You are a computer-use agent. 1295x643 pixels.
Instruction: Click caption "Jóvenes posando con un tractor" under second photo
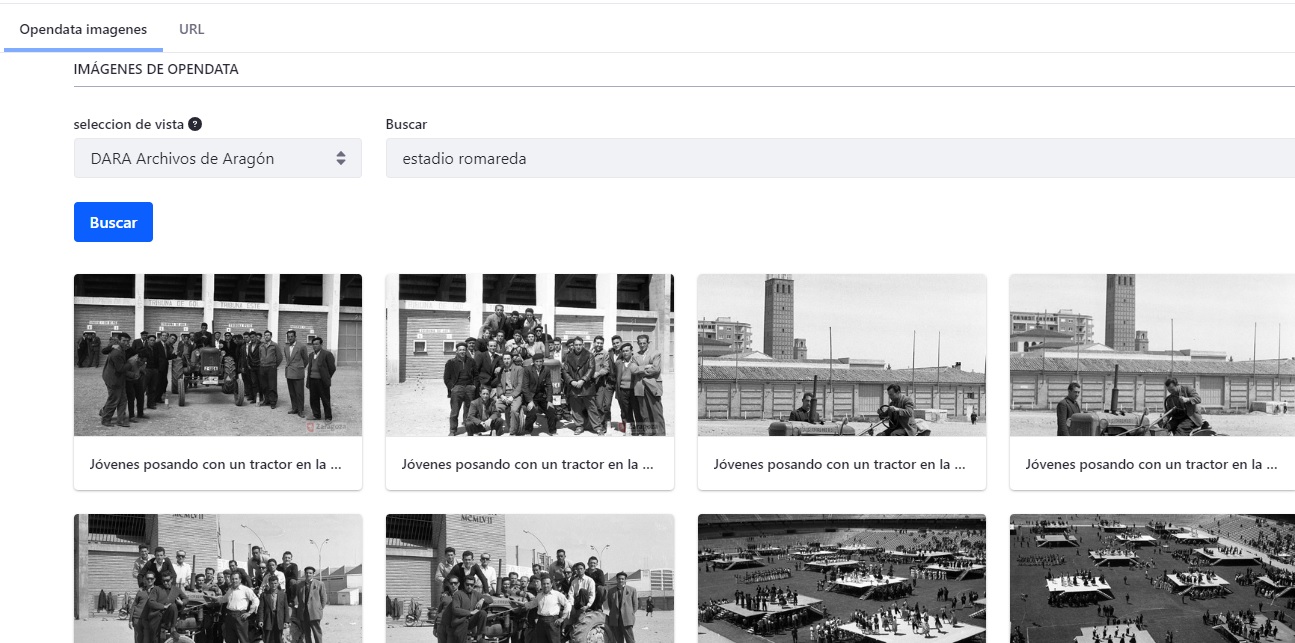point(530,464)
